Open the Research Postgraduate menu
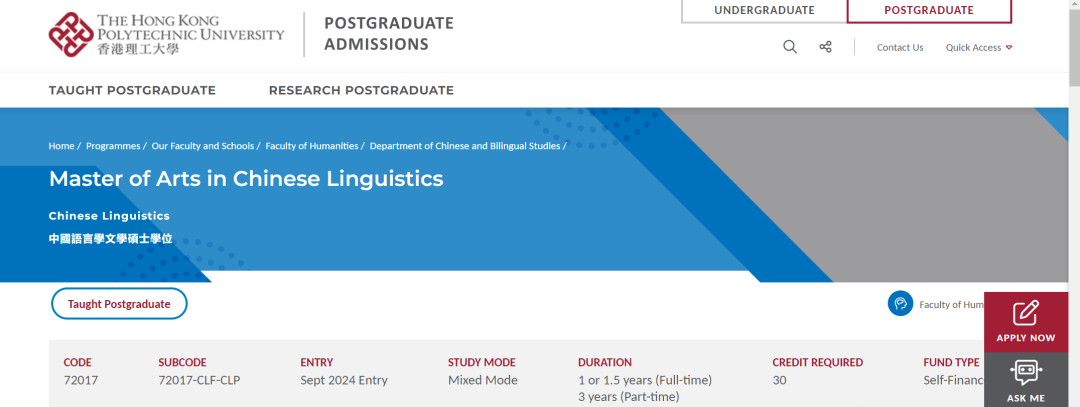Screen dimensions: 1080x407 [361, 90]
